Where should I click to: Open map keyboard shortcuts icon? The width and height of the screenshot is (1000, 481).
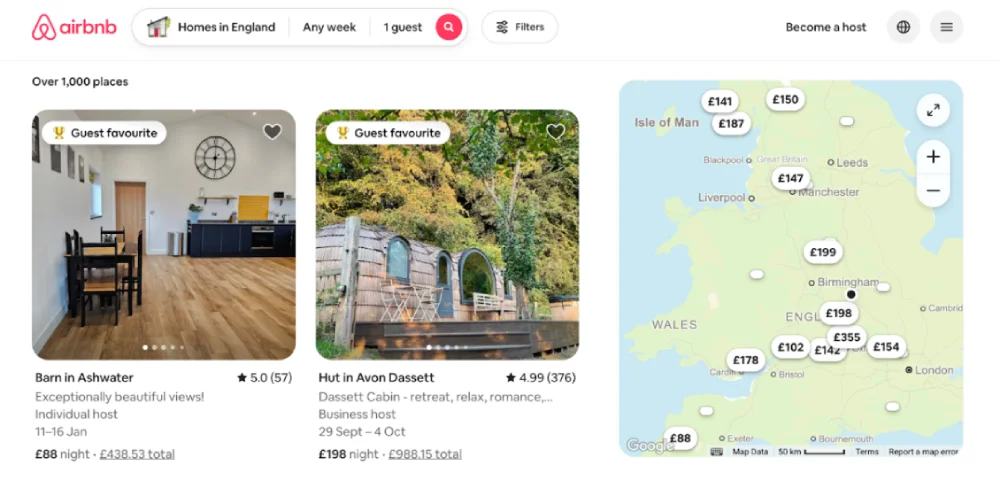tap(716, 452)
